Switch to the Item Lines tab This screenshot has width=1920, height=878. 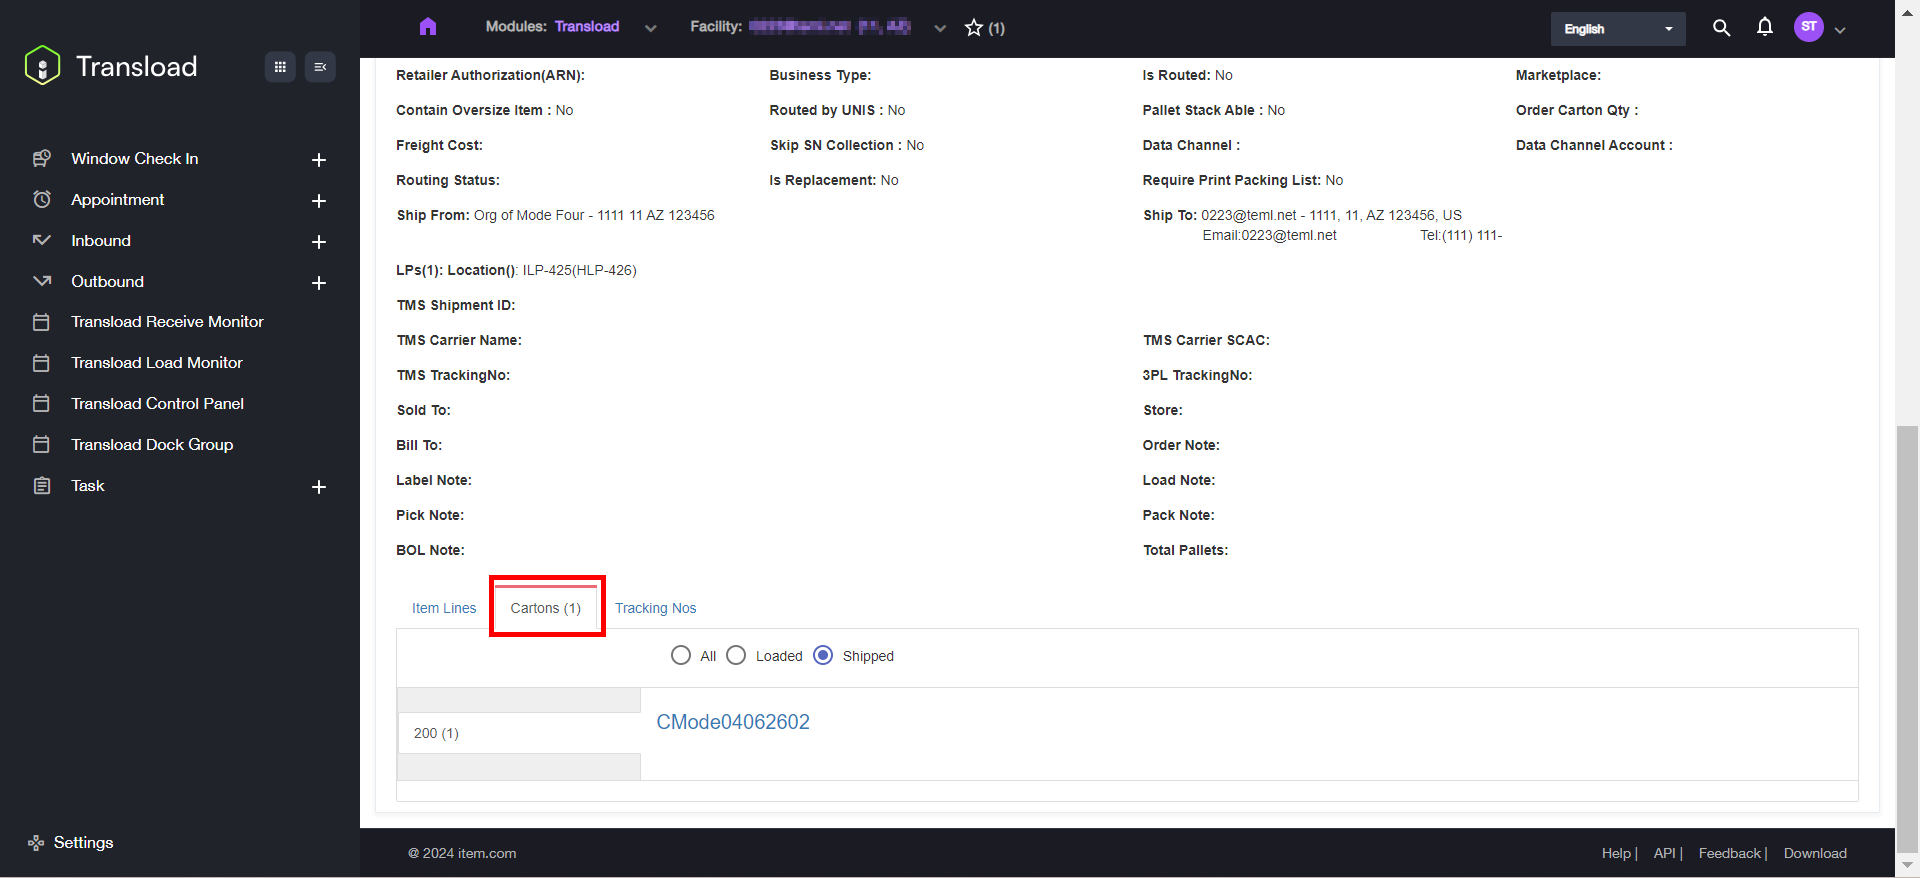pos(444,608)
